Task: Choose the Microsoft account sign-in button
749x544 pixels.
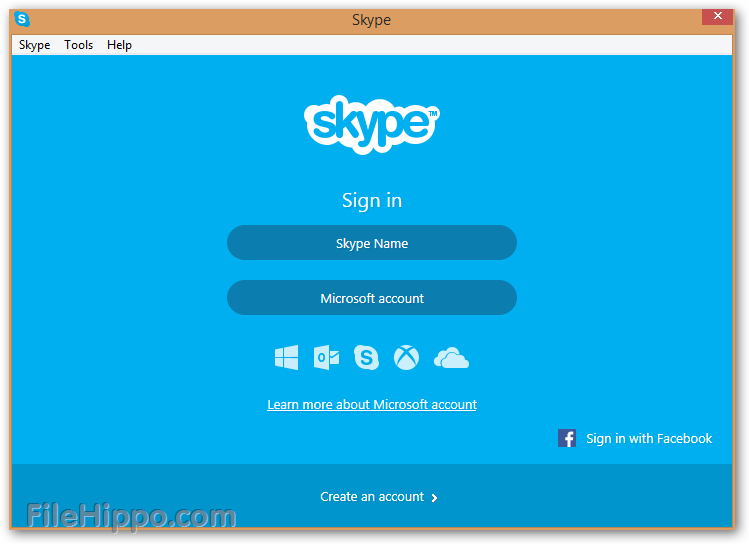Action: pos(372,298)
